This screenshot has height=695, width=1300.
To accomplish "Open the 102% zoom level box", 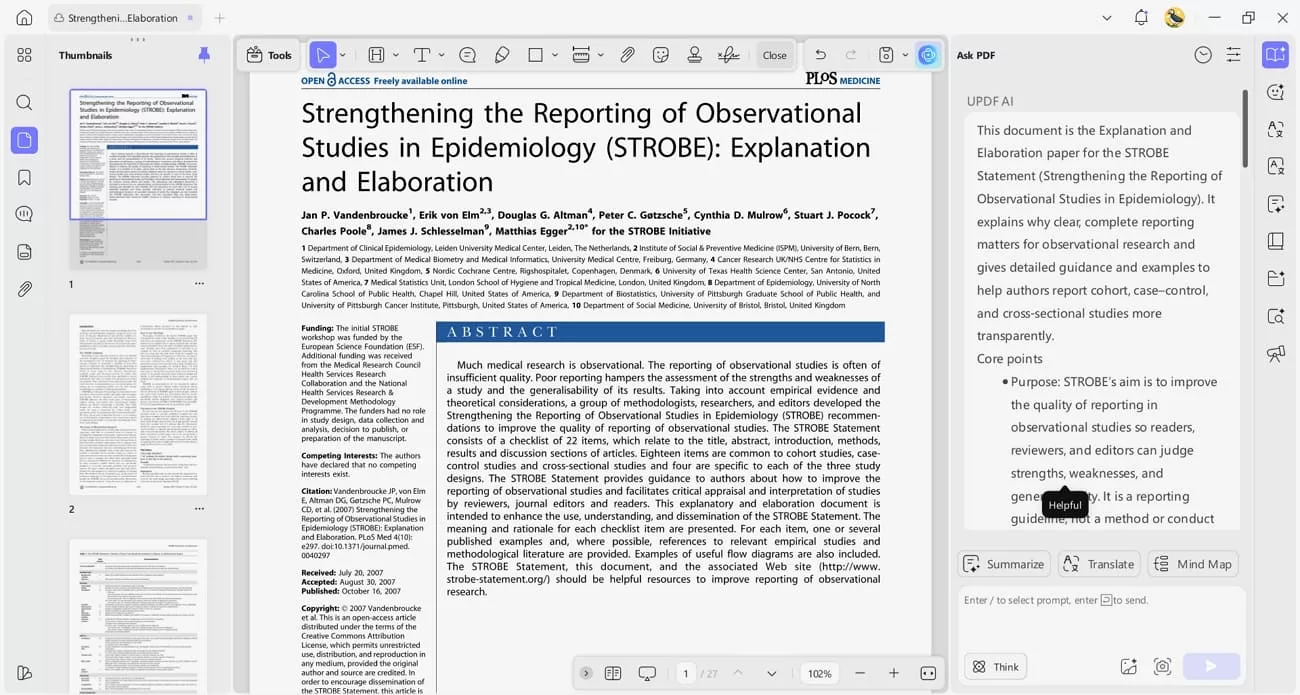I will click(820, 674).
